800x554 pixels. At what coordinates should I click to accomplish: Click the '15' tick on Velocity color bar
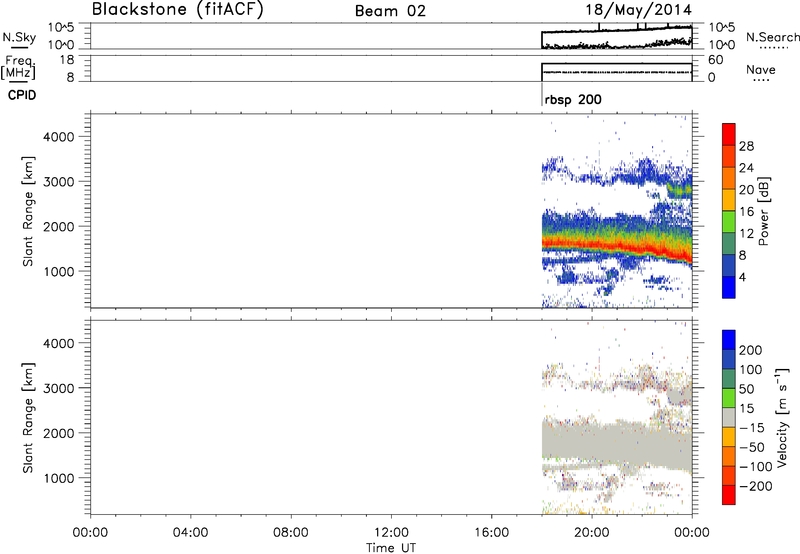746,409
